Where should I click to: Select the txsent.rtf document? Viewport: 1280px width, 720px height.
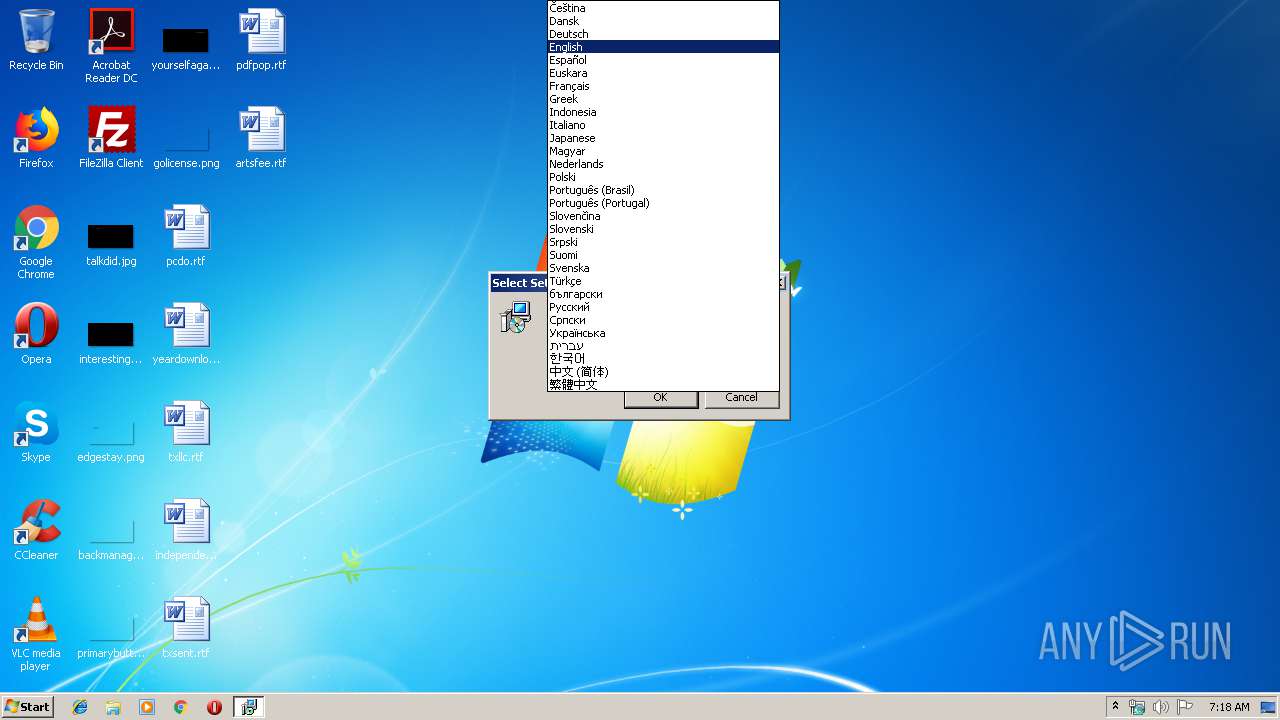click(186, 628)
